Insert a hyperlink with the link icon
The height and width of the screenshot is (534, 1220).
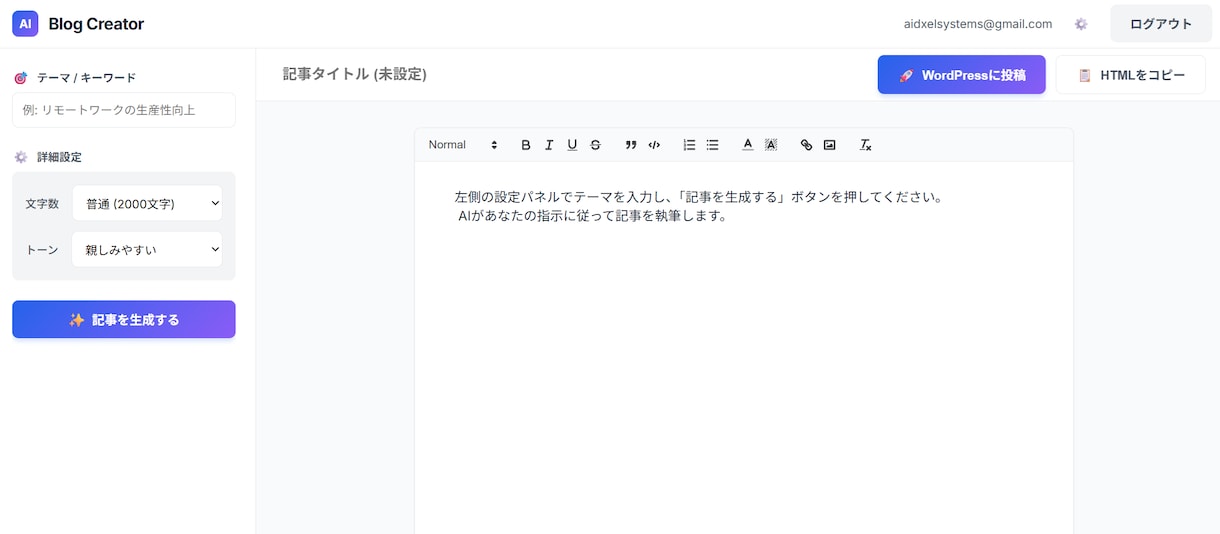[x=806, y=145]
